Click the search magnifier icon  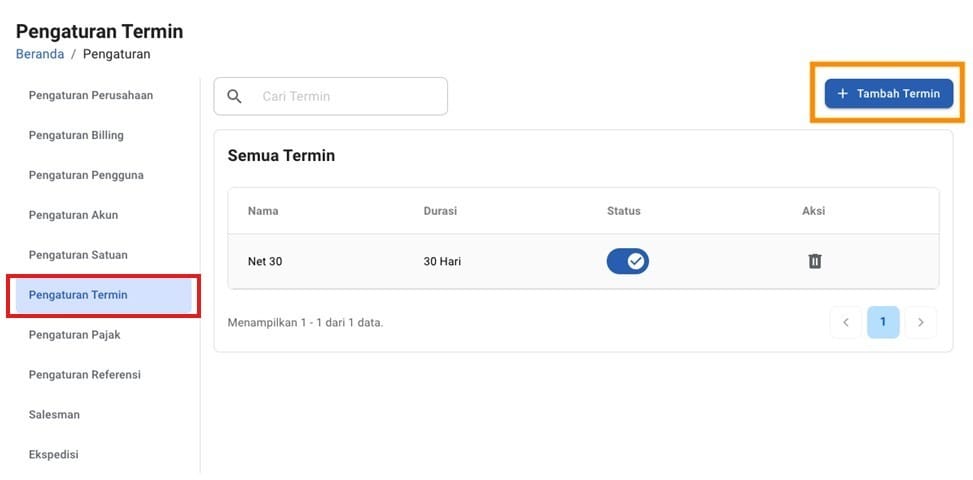click(235, 96)
